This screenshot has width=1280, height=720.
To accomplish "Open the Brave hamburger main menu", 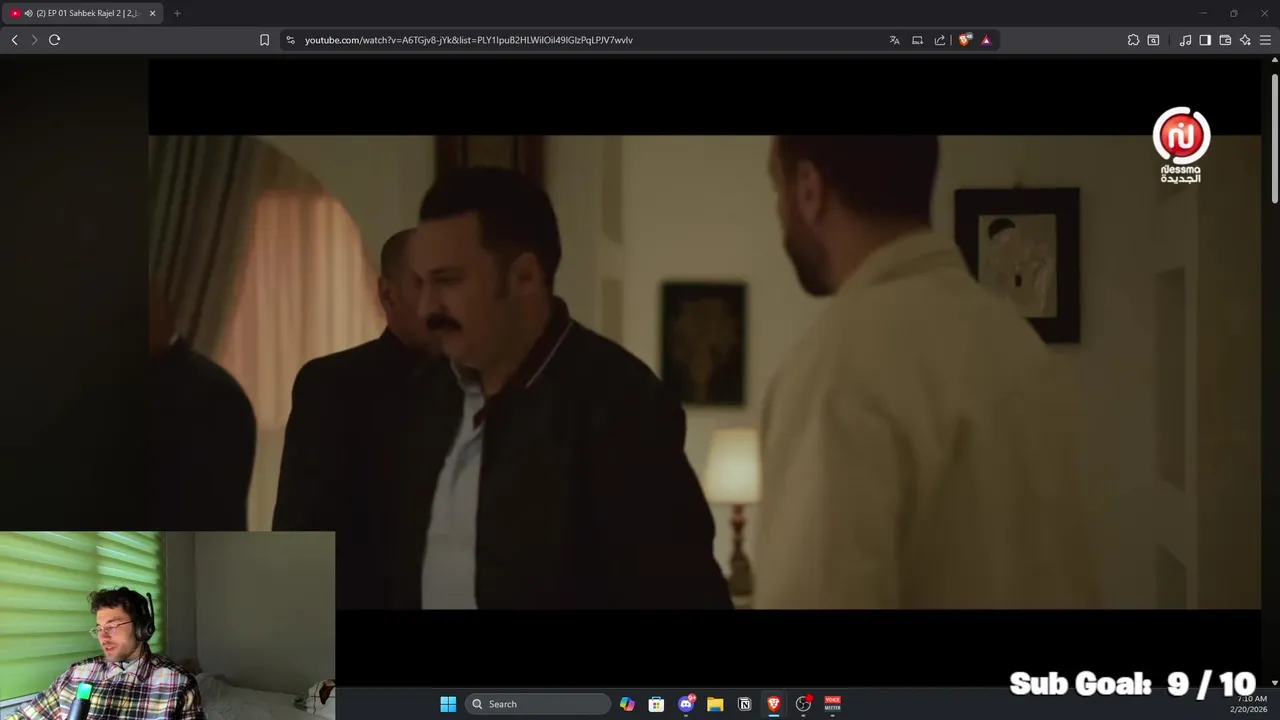I will pos(1265,40).
